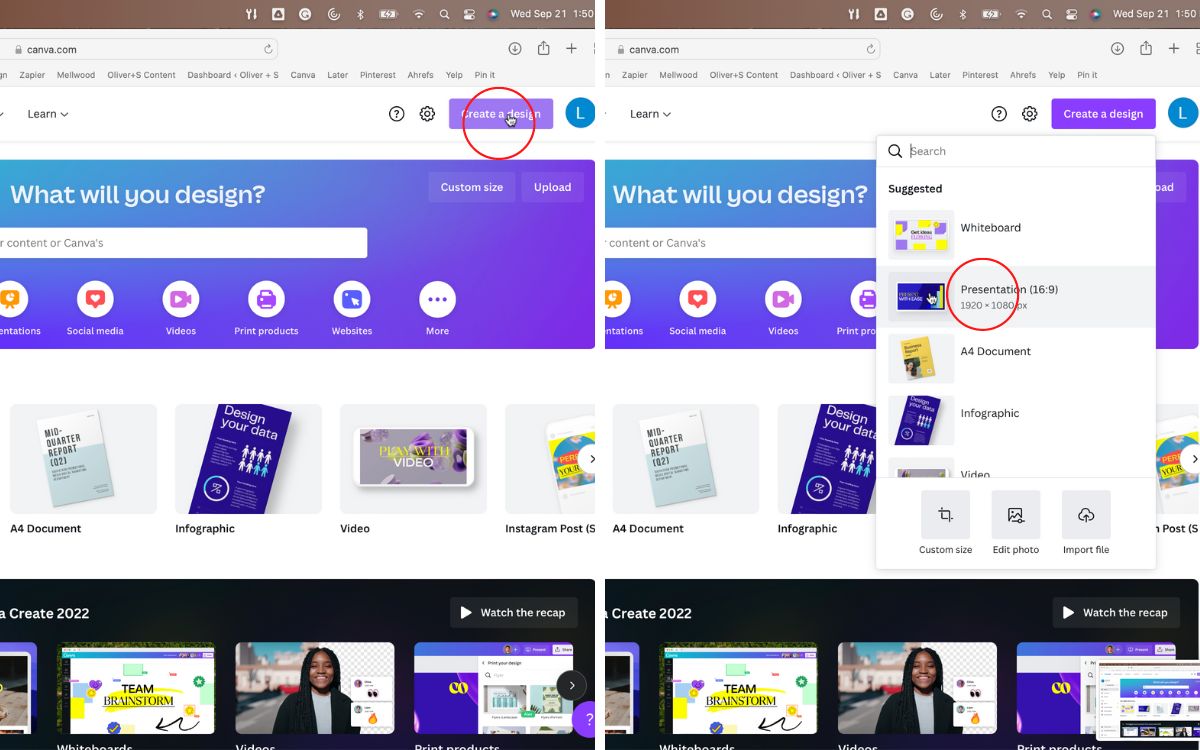Click the Print products category icon

266,300
